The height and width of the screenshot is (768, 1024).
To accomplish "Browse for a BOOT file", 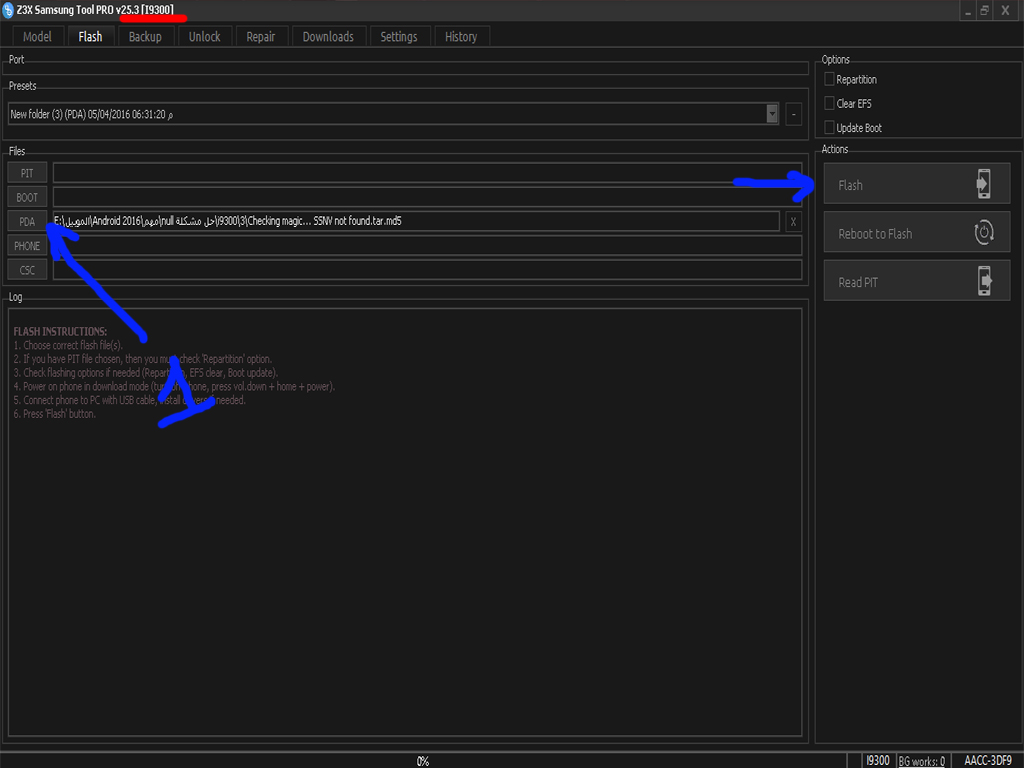I will click(27, 197).
